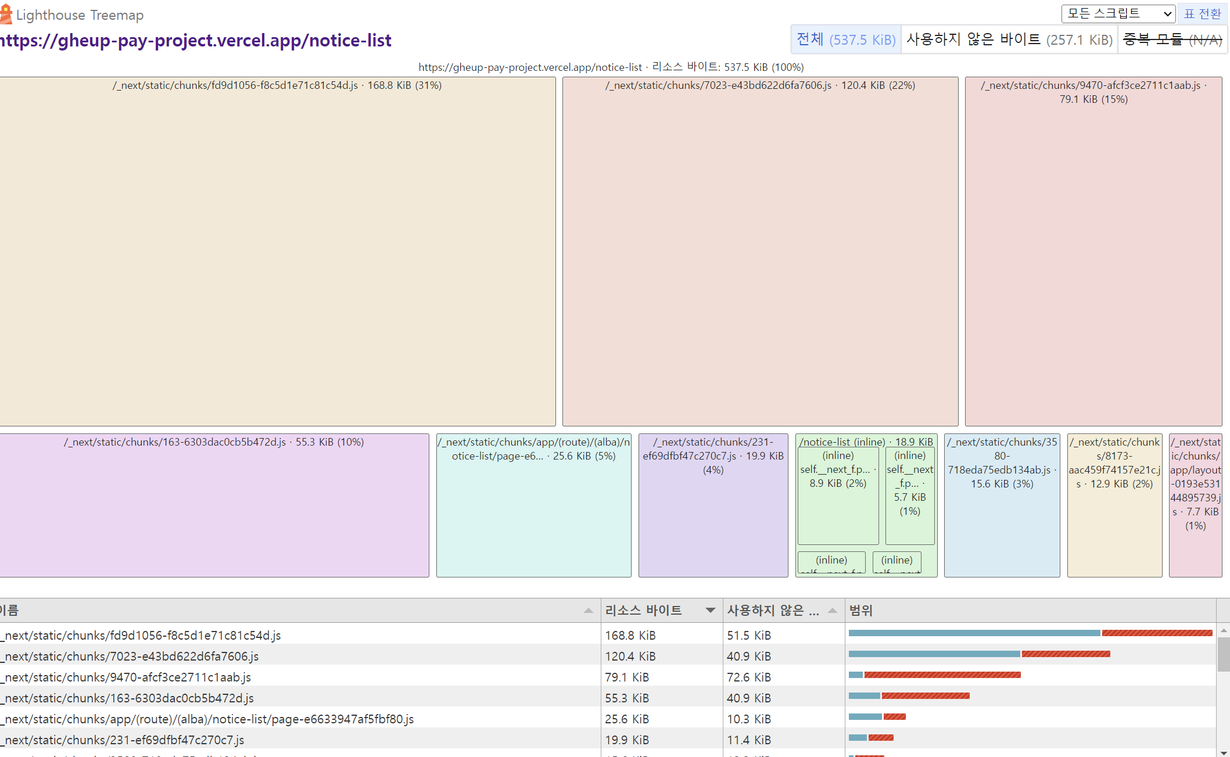Click table row 9470-afcf3ce2711c1aab.js name
Screen dimensions: 1230x757
pos(126,677)
